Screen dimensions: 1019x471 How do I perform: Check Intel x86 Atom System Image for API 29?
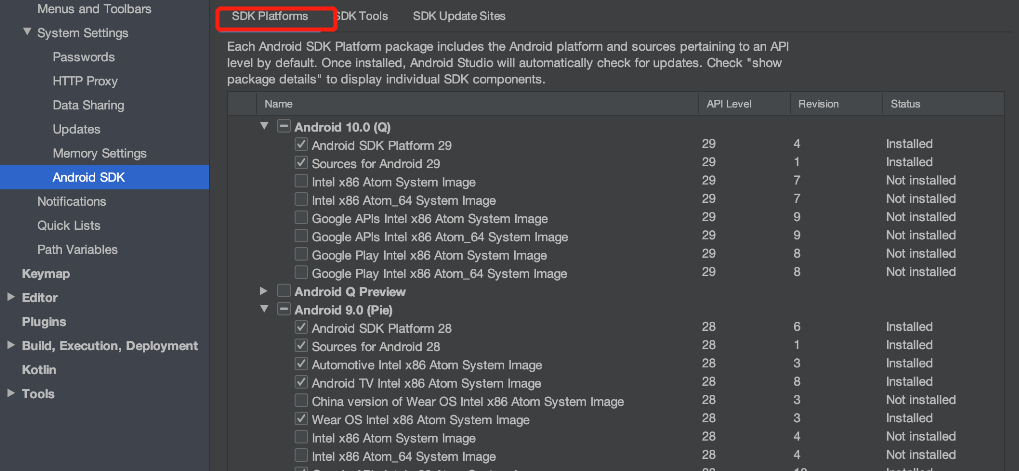(301, 182)
